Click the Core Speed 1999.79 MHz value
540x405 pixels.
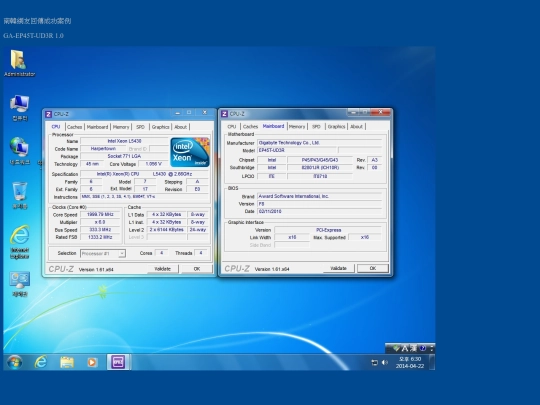[x=100, y=215]
